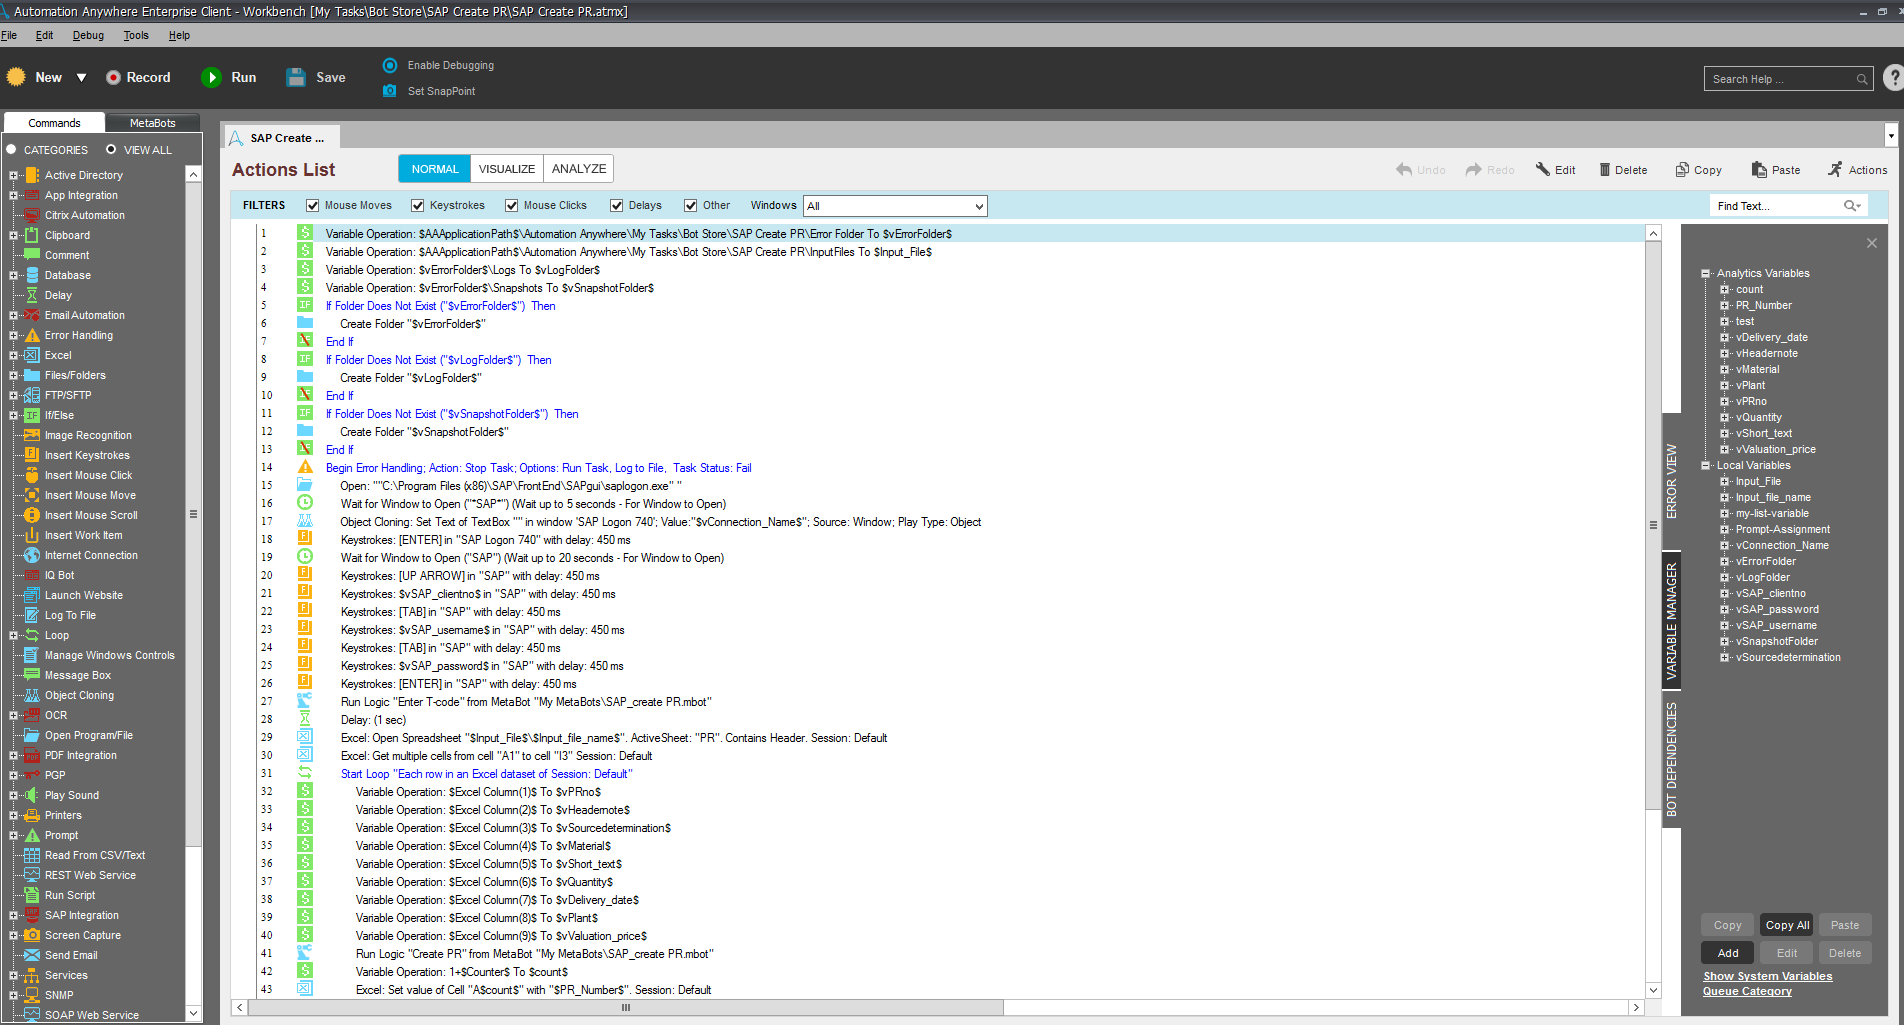
Task: Collapse the Analytics Variables tree node
Action: (1706, 273)
